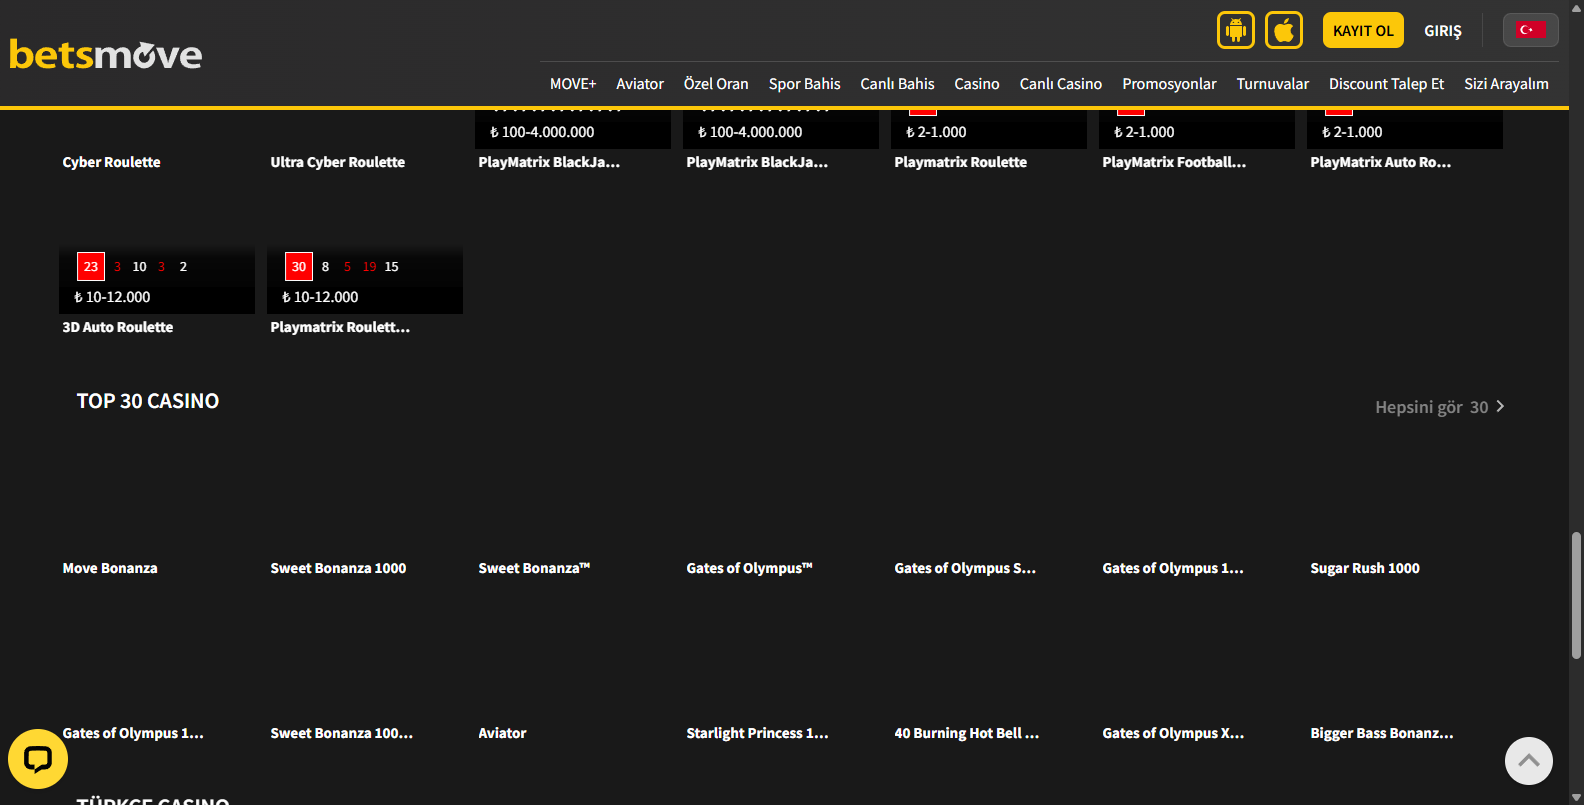Select the Promosyonlar menu item
The height and width of the screenshot is (805, 1584).
coord(1168,84)
